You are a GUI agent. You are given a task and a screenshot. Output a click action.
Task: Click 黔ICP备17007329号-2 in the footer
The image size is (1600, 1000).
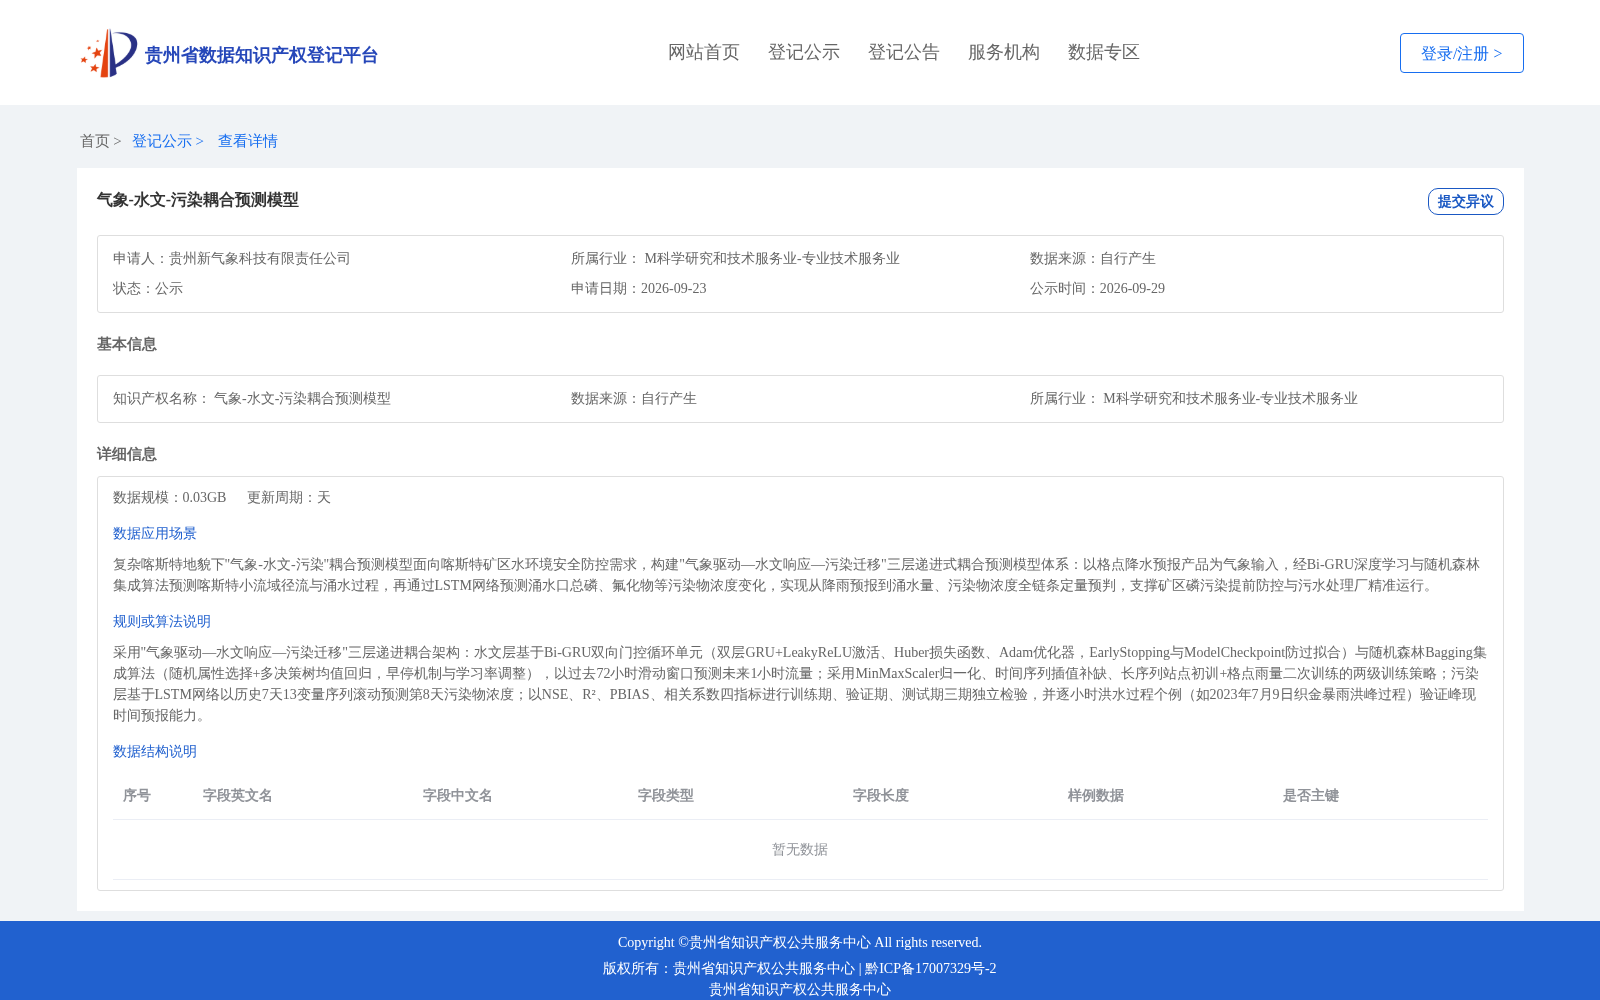931,968
